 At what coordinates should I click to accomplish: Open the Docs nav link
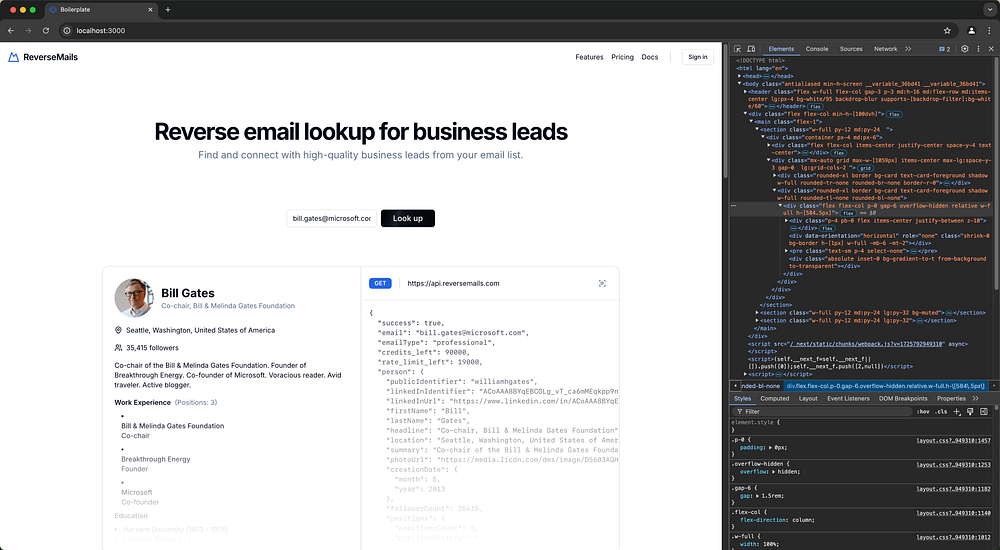(650, 57)
